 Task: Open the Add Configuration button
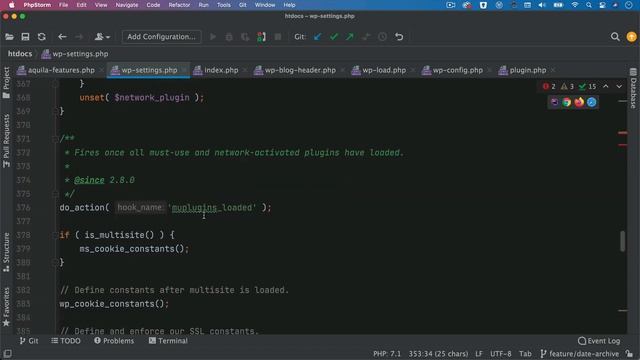(161, 37)
